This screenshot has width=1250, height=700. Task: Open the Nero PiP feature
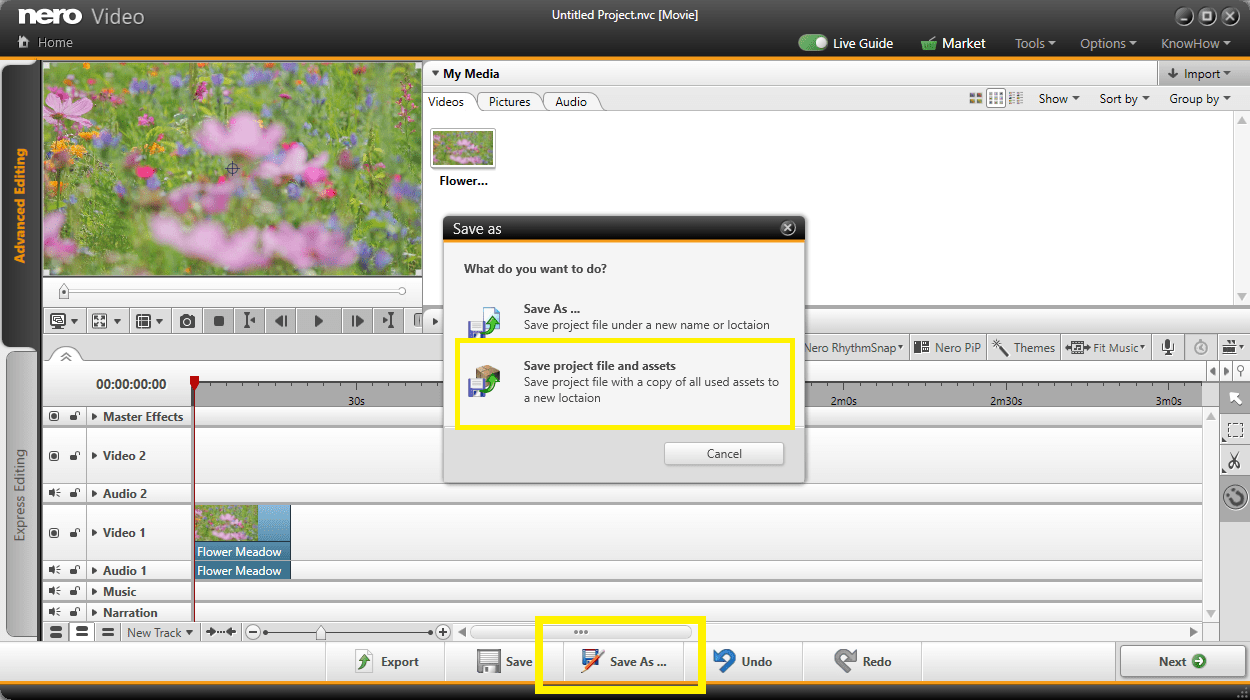click(x=946, y=347)
